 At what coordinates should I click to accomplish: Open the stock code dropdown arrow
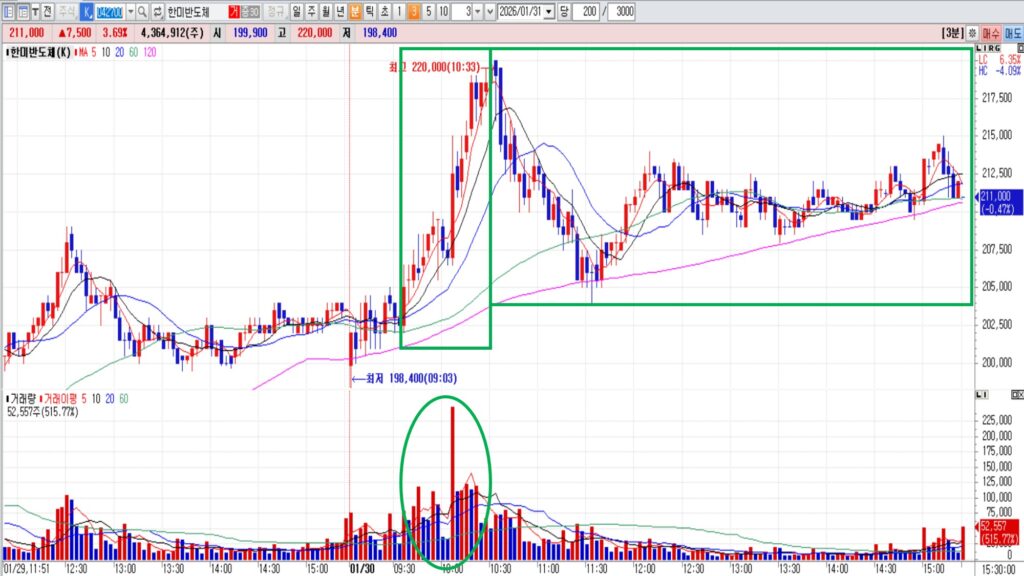130,11
